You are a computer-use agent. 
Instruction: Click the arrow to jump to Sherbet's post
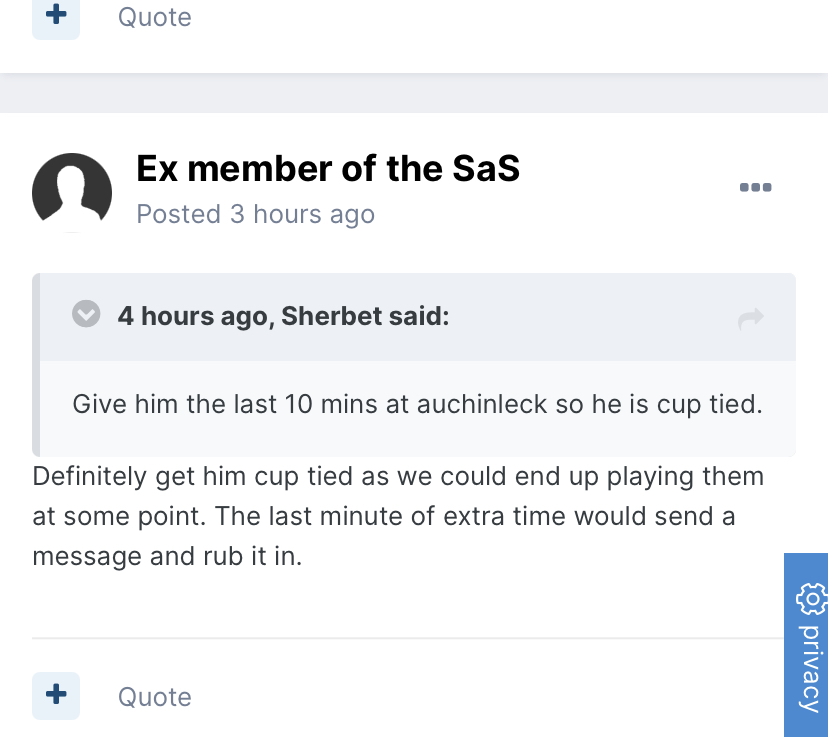(x=750, y=318)
